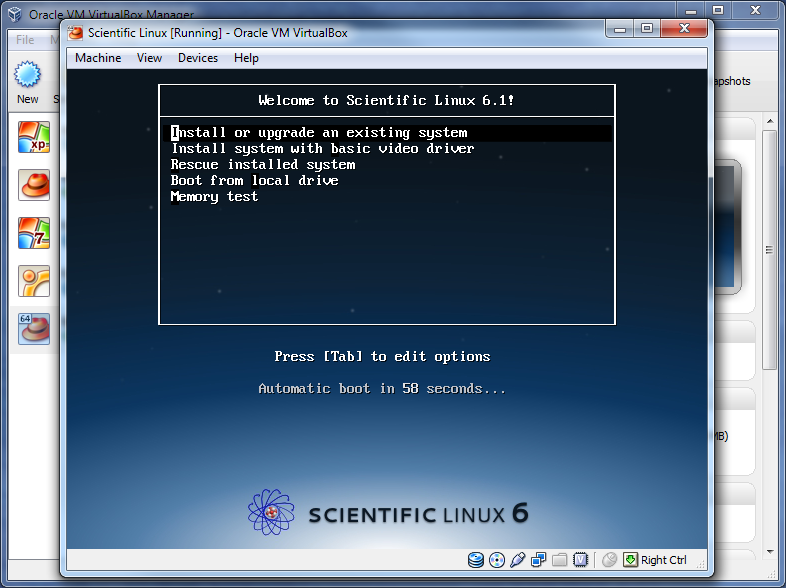Screen dimensions: 786x588
Task: Click the optical CD/DVD drive status icon
Action: [497, 560]
